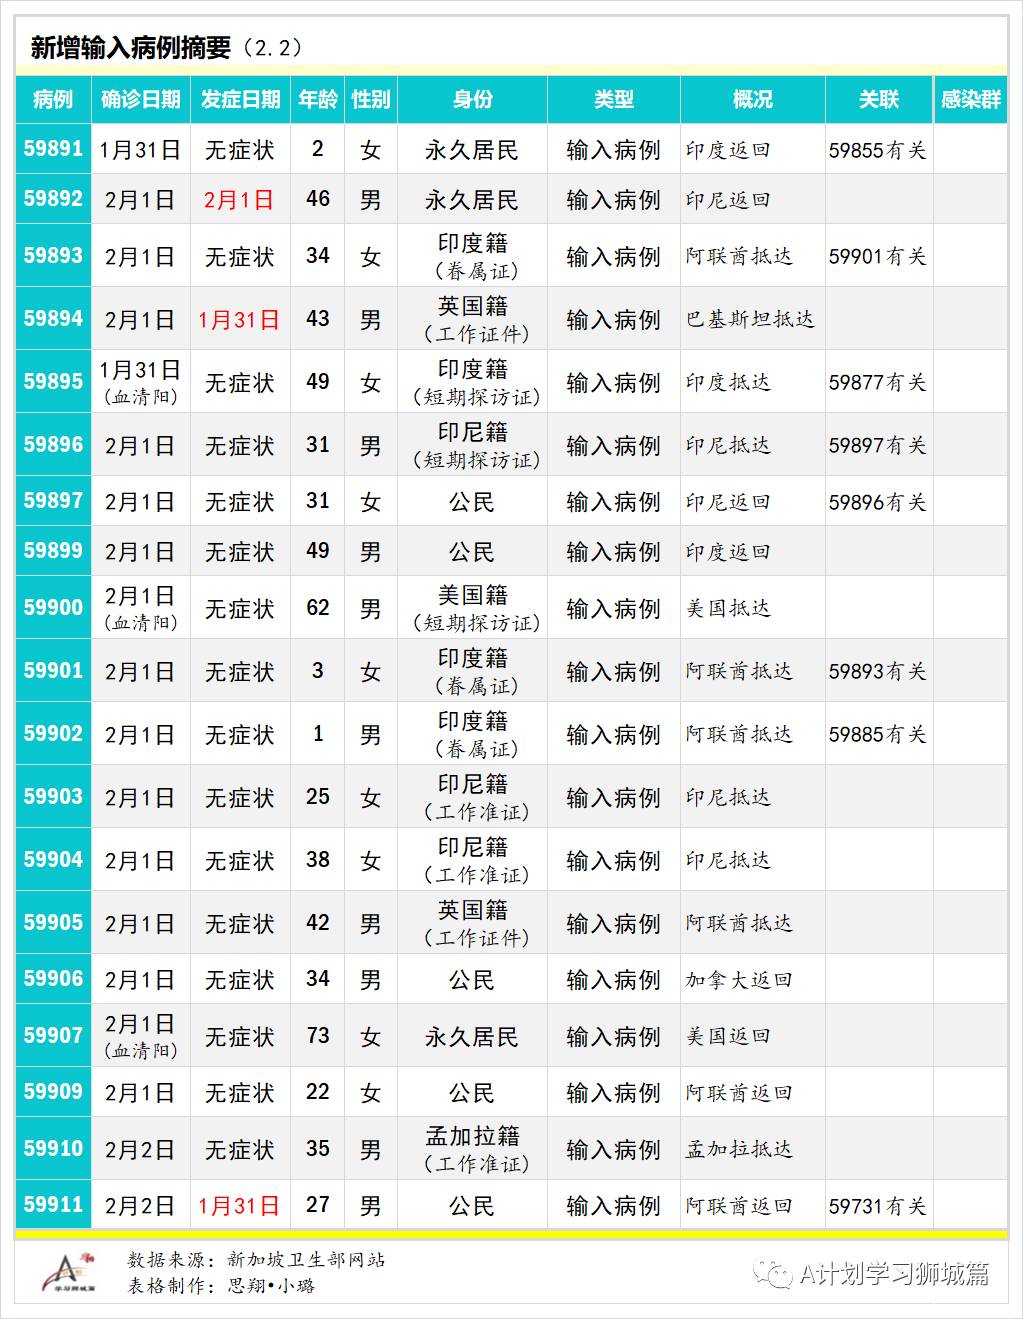Viewport: 1023px width, 1319px height.
Task: Select case number 59900 cell
Action: pos(51,607)
